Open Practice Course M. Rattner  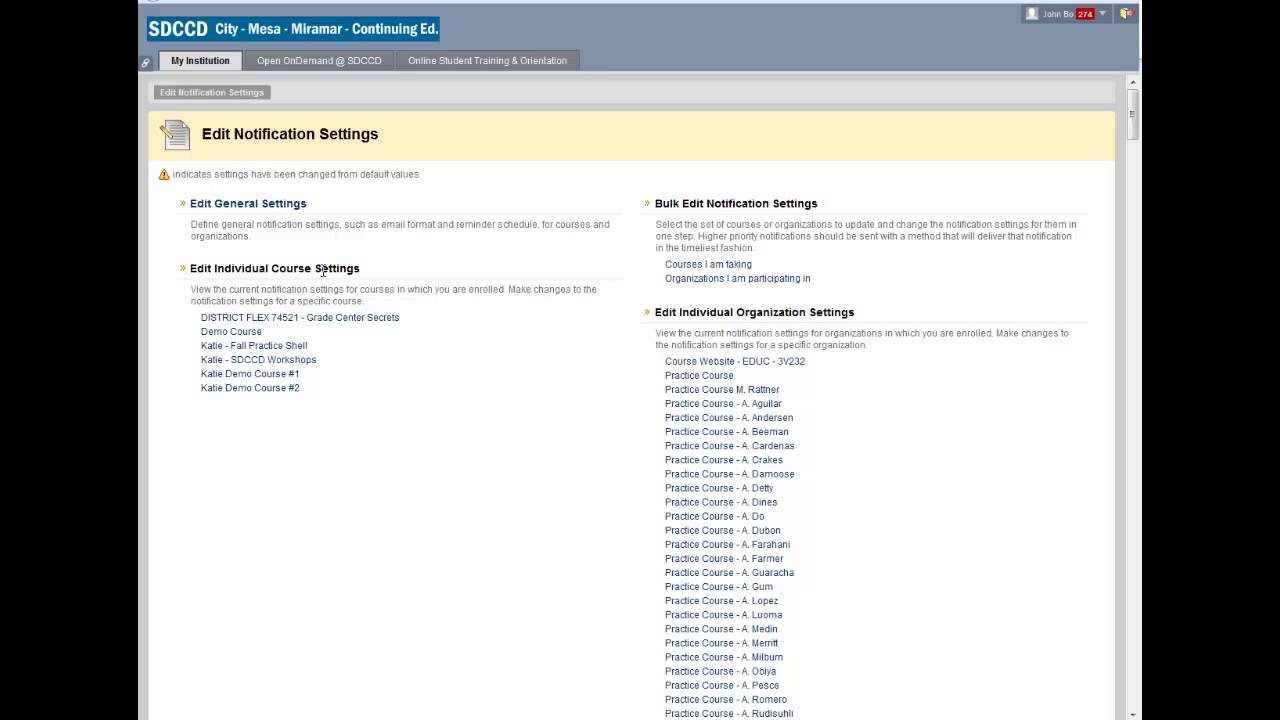(x=722, y=390)
